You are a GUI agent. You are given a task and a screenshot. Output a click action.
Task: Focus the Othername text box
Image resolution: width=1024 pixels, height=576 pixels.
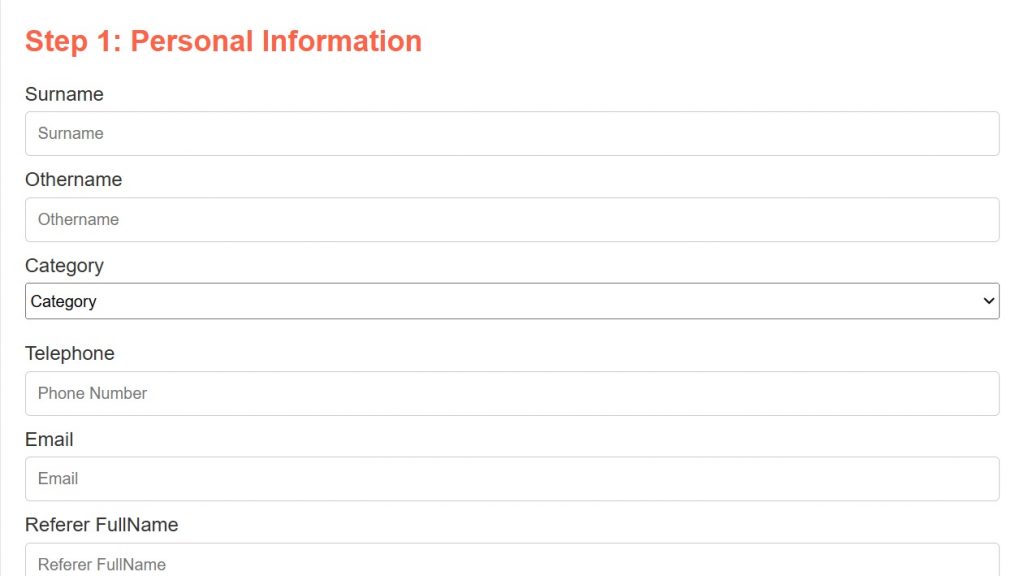[512, 219]
